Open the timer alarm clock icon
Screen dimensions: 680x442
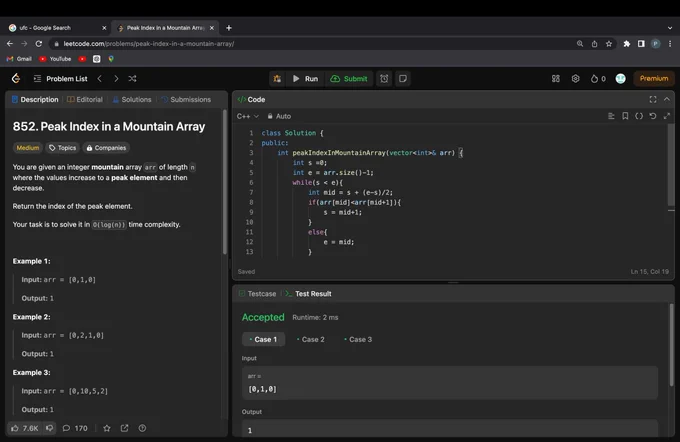[x=384, y=79]
